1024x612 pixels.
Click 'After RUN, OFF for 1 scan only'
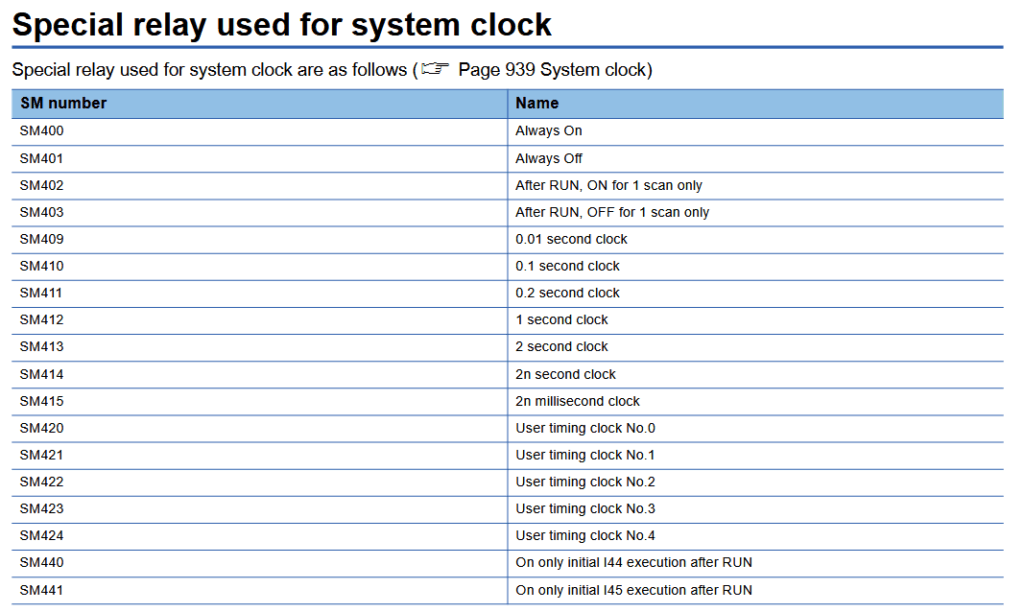pyautogui.click(x=612, y=212)
